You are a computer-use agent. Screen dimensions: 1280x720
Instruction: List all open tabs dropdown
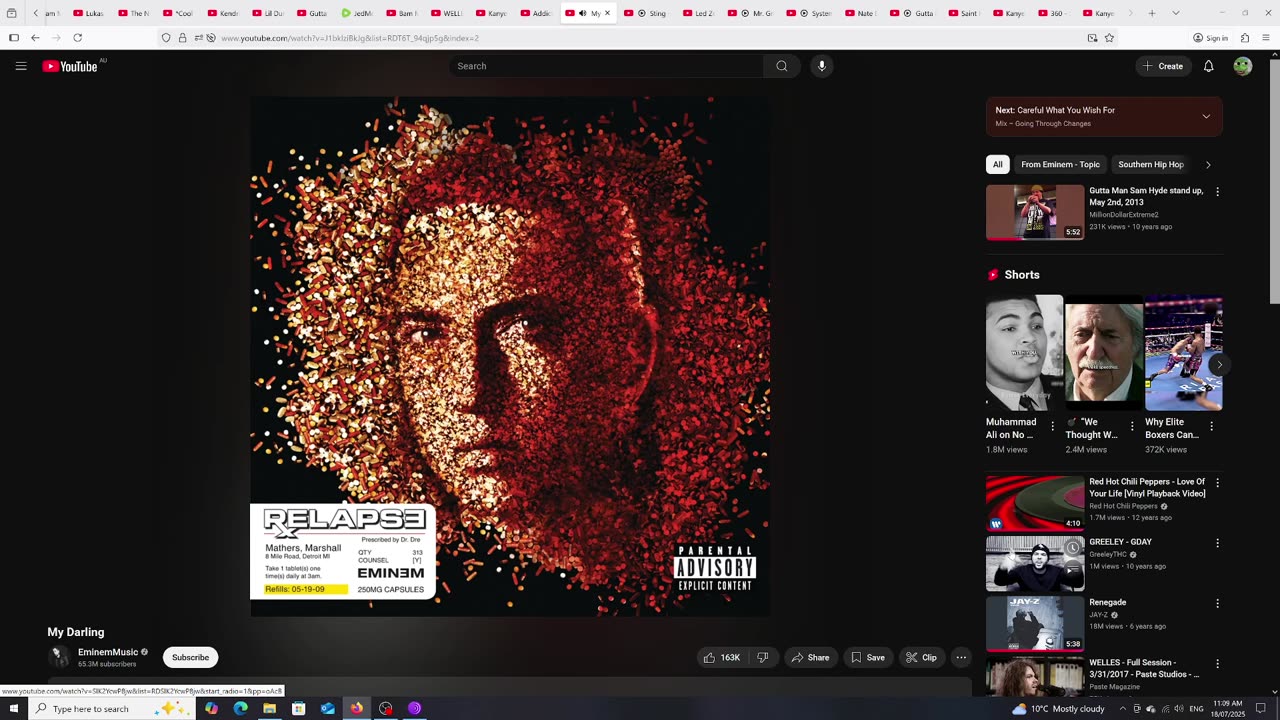tap(1175, 13)
